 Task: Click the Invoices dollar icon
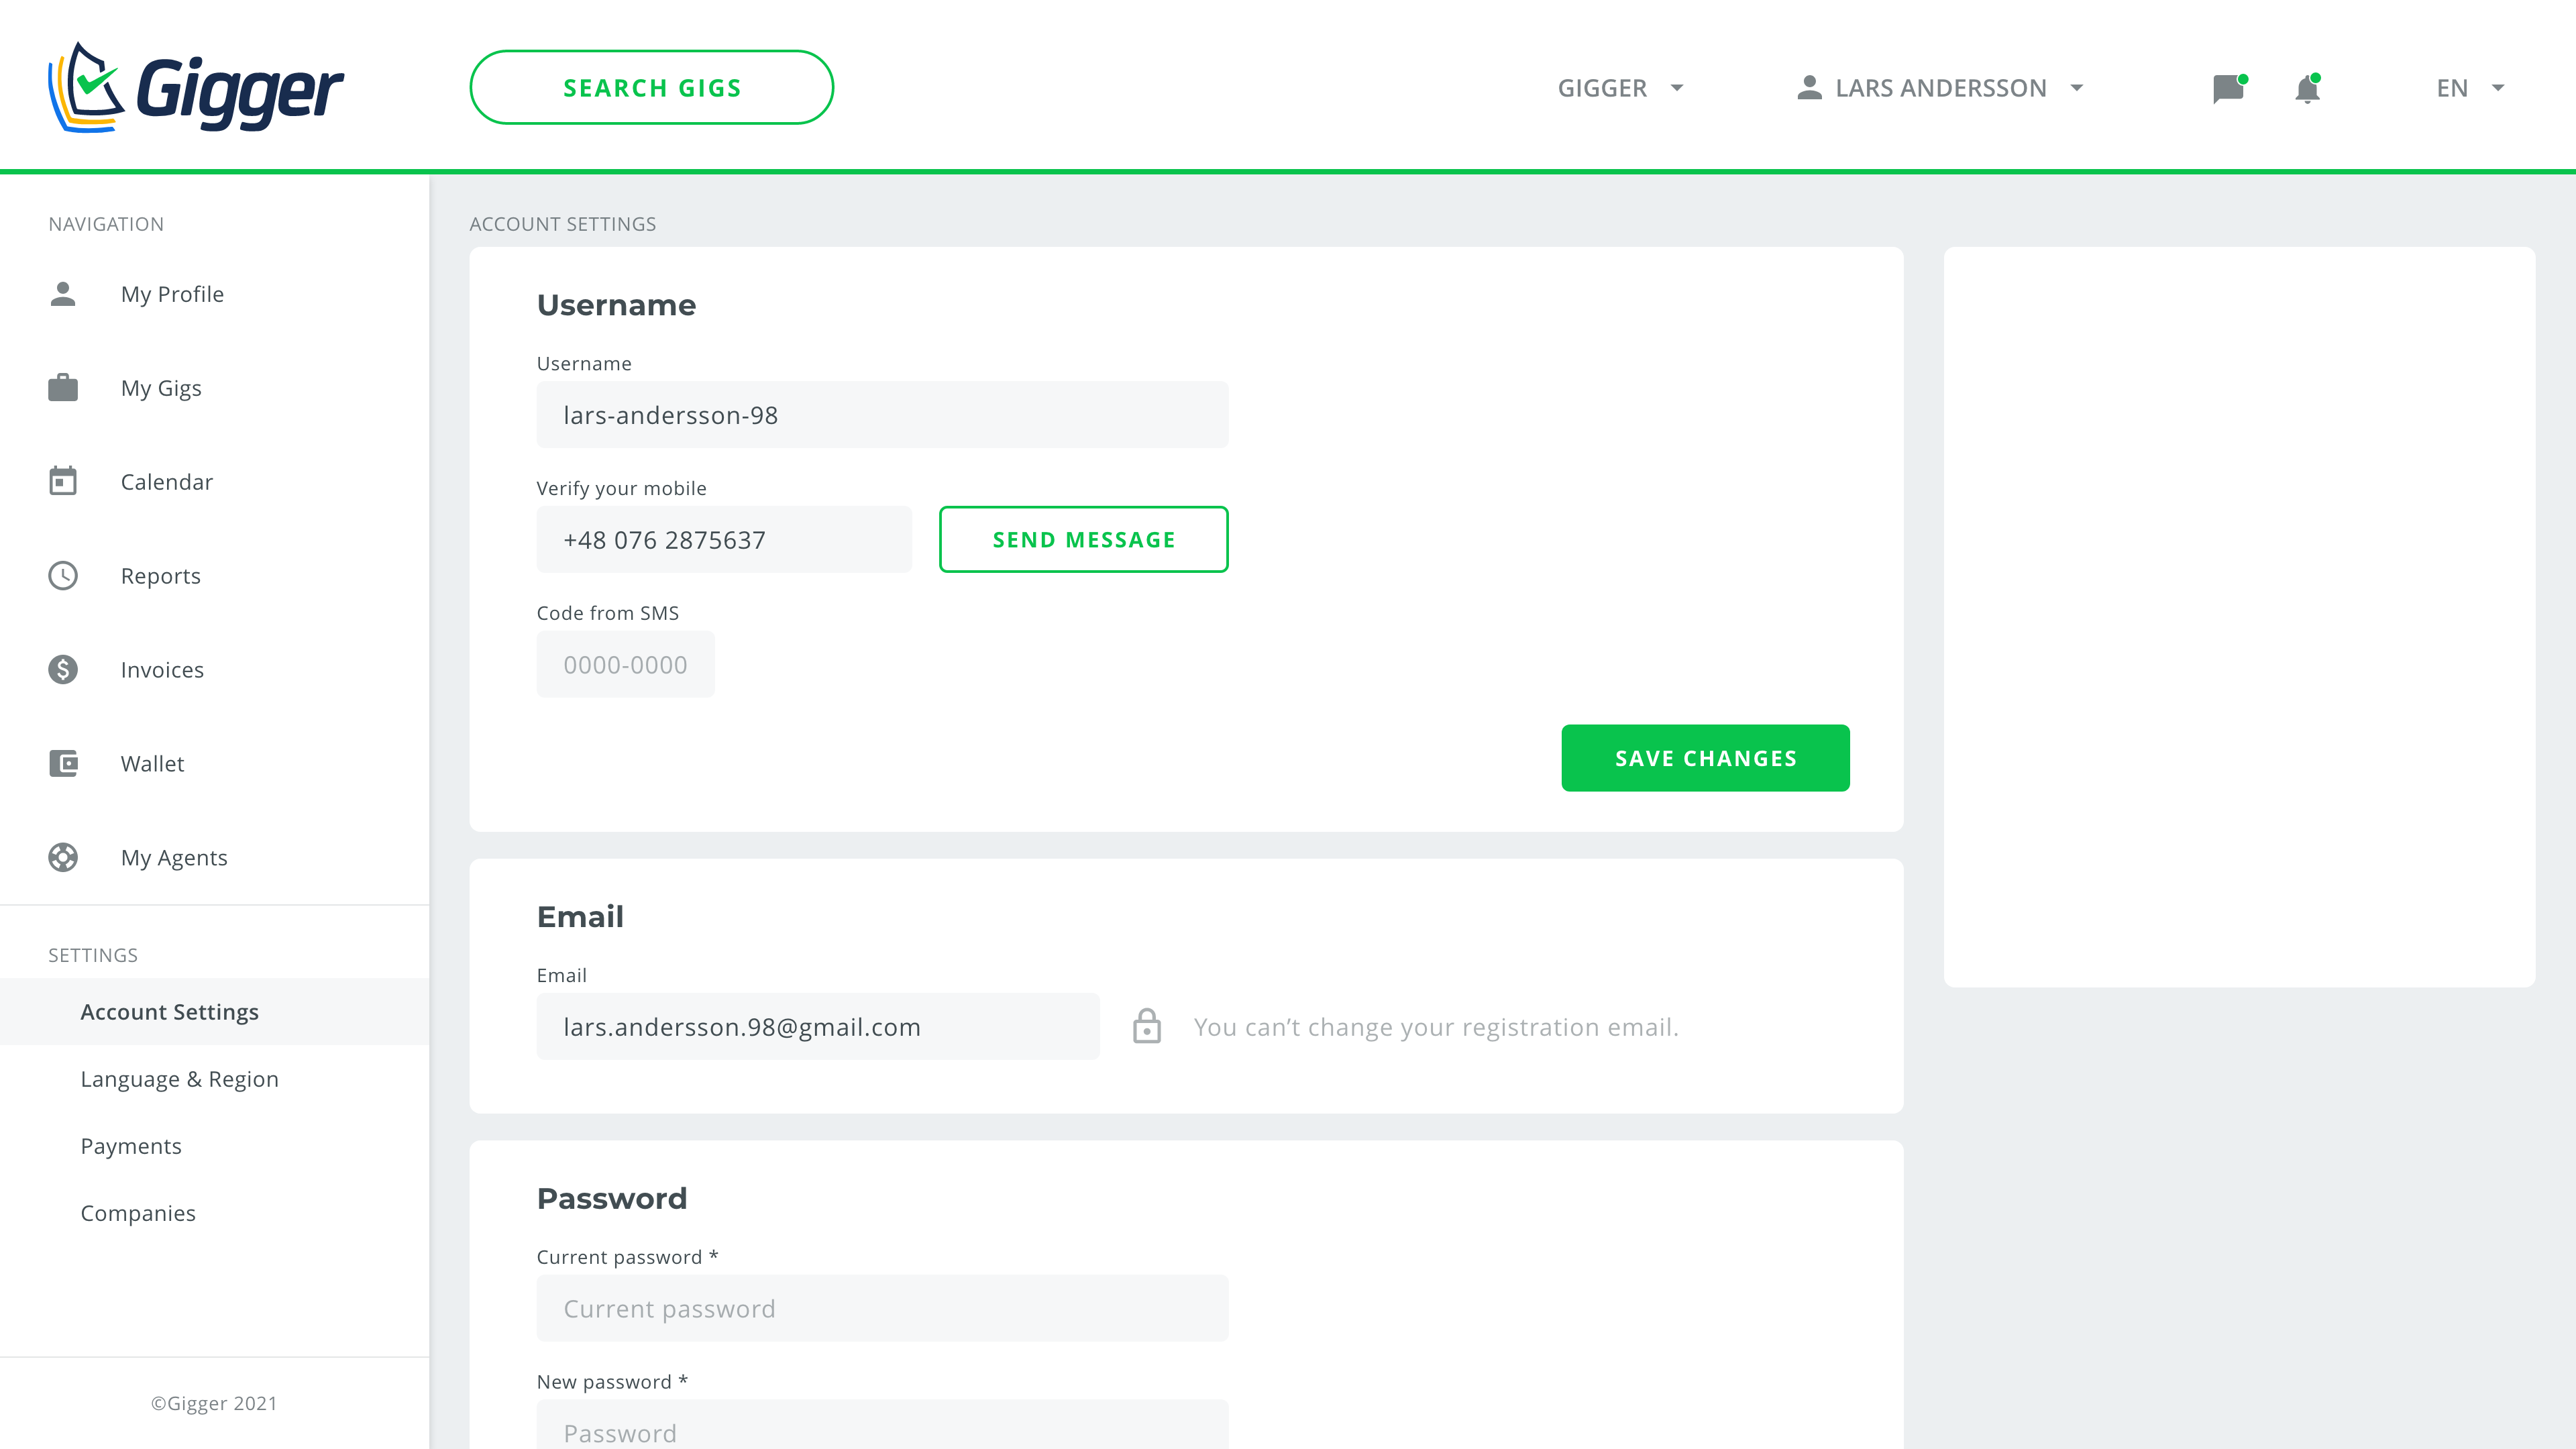(x=63, y=669)
